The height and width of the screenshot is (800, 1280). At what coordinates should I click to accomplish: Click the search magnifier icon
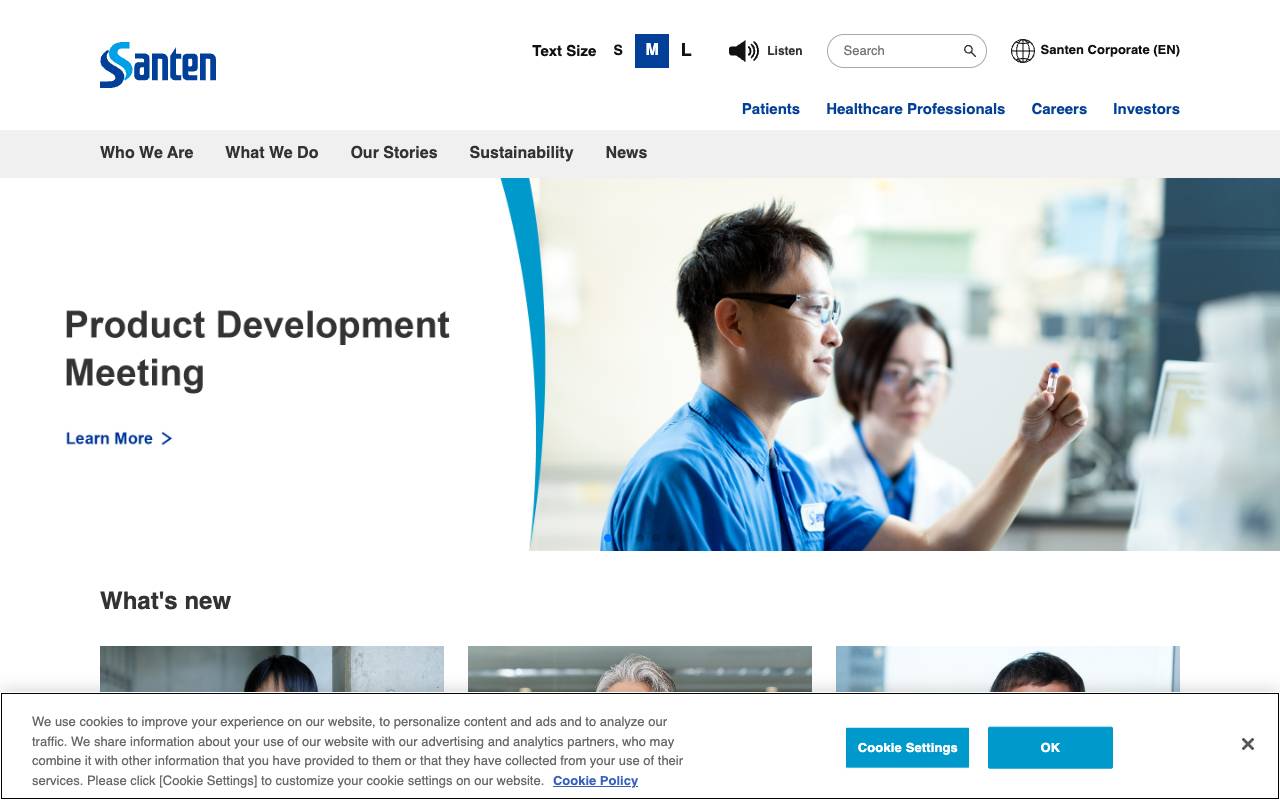967,50
